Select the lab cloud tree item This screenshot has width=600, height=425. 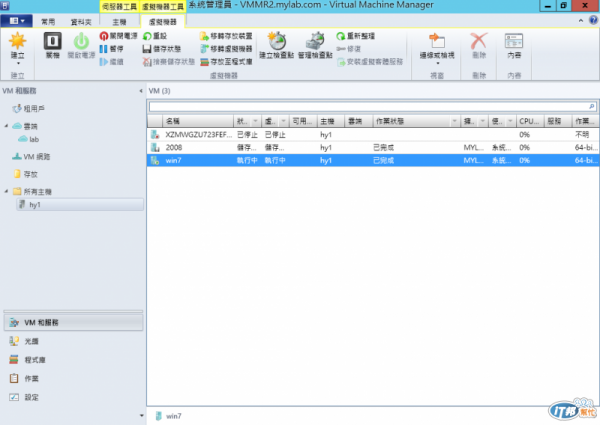(x=29, y=139)
